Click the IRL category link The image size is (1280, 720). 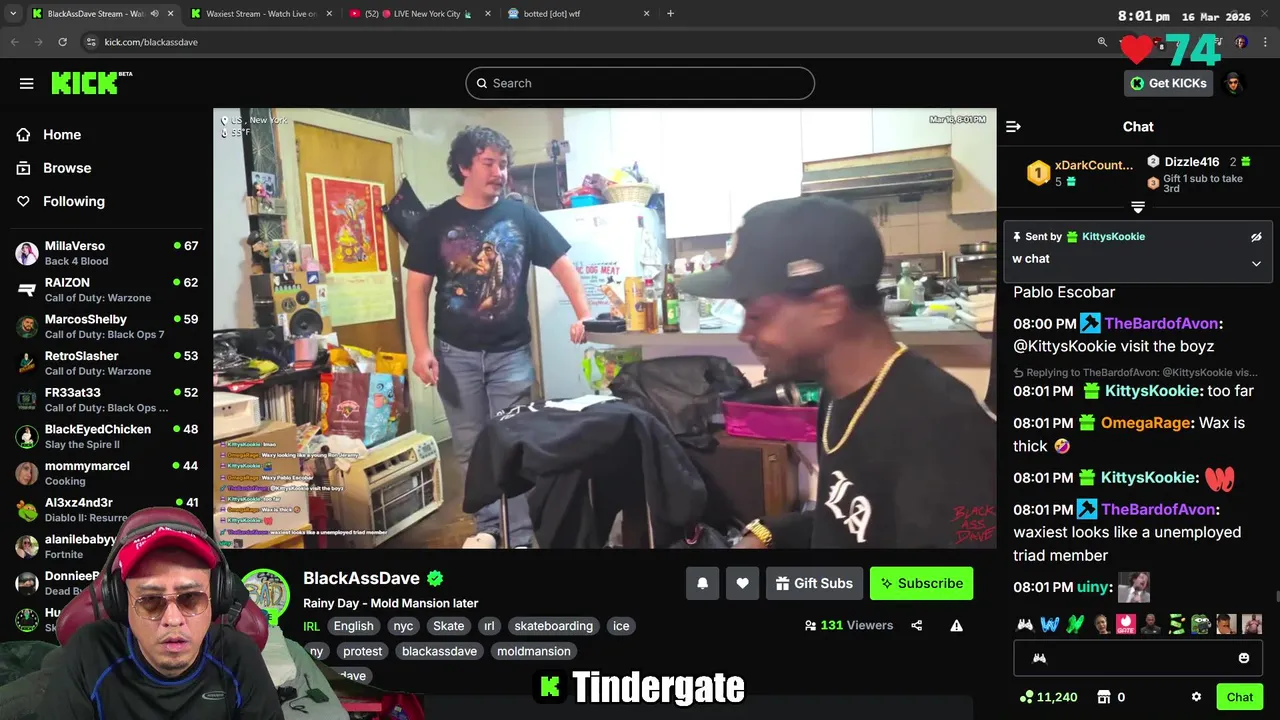(x=311, y=626)
